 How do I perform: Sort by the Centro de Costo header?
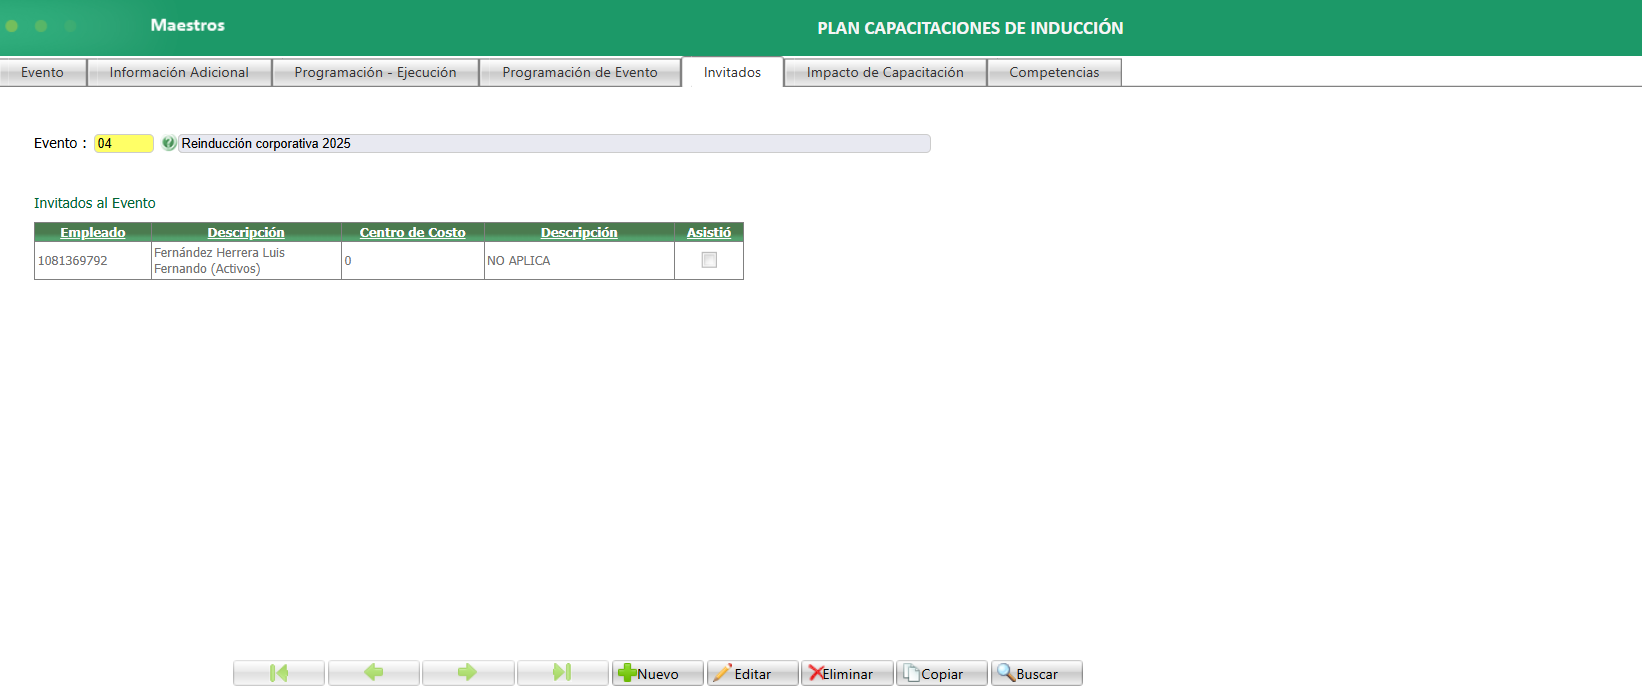tap(413, 232)
